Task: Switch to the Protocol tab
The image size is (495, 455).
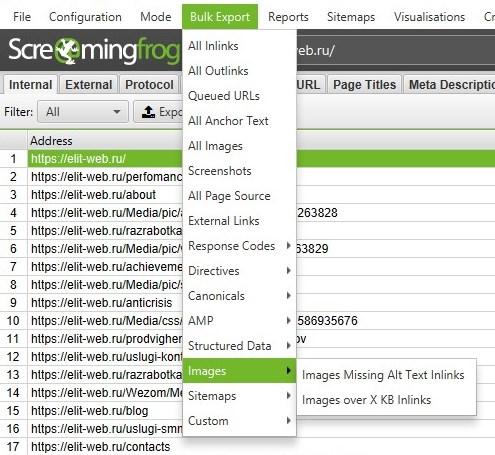Action: pos(149,85)
